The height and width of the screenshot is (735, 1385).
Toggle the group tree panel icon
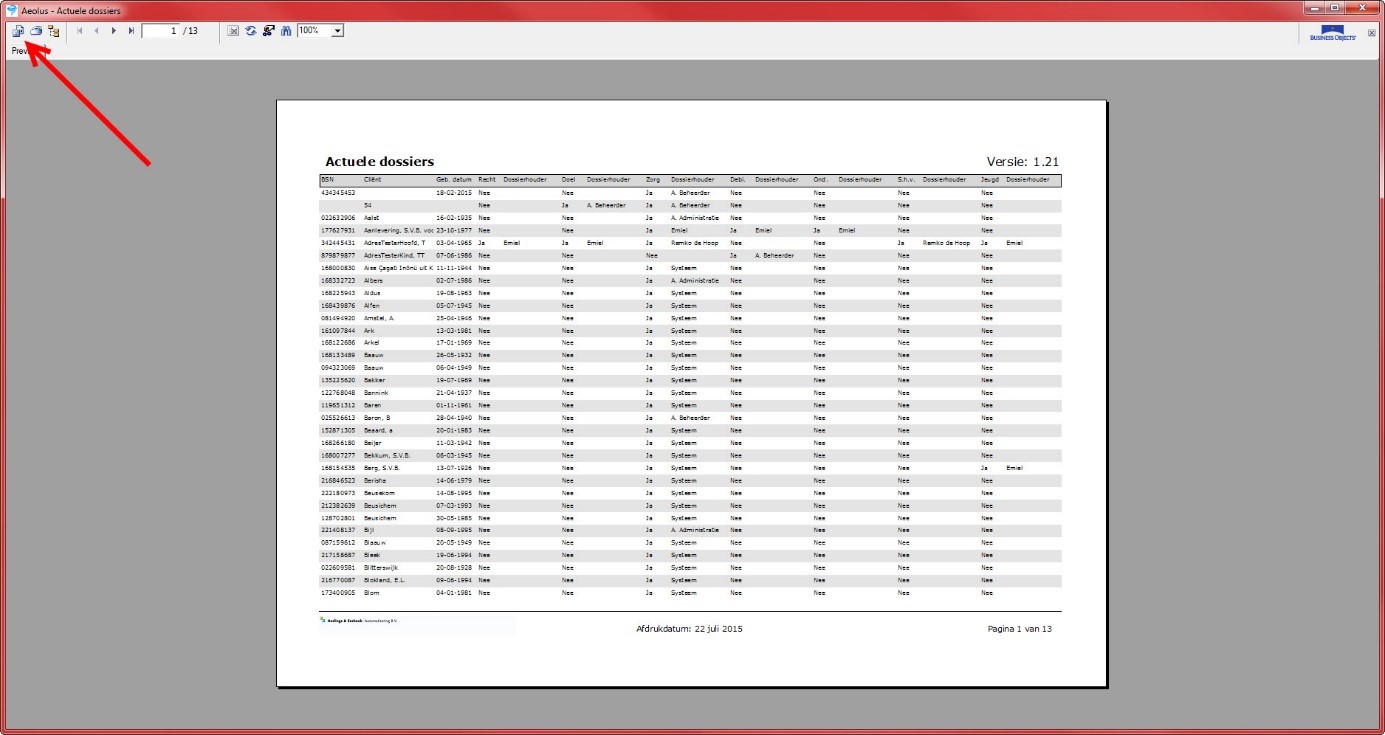click(x=53, y=31)
